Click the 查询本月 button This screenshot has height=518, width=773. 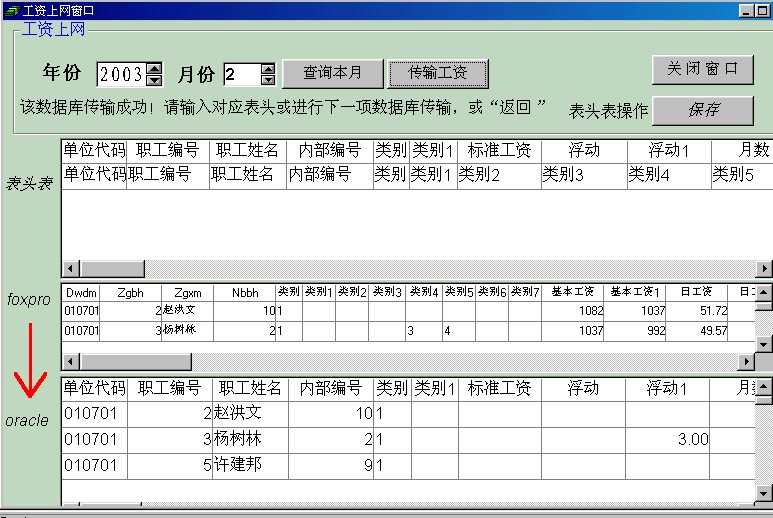coord(332,73)
